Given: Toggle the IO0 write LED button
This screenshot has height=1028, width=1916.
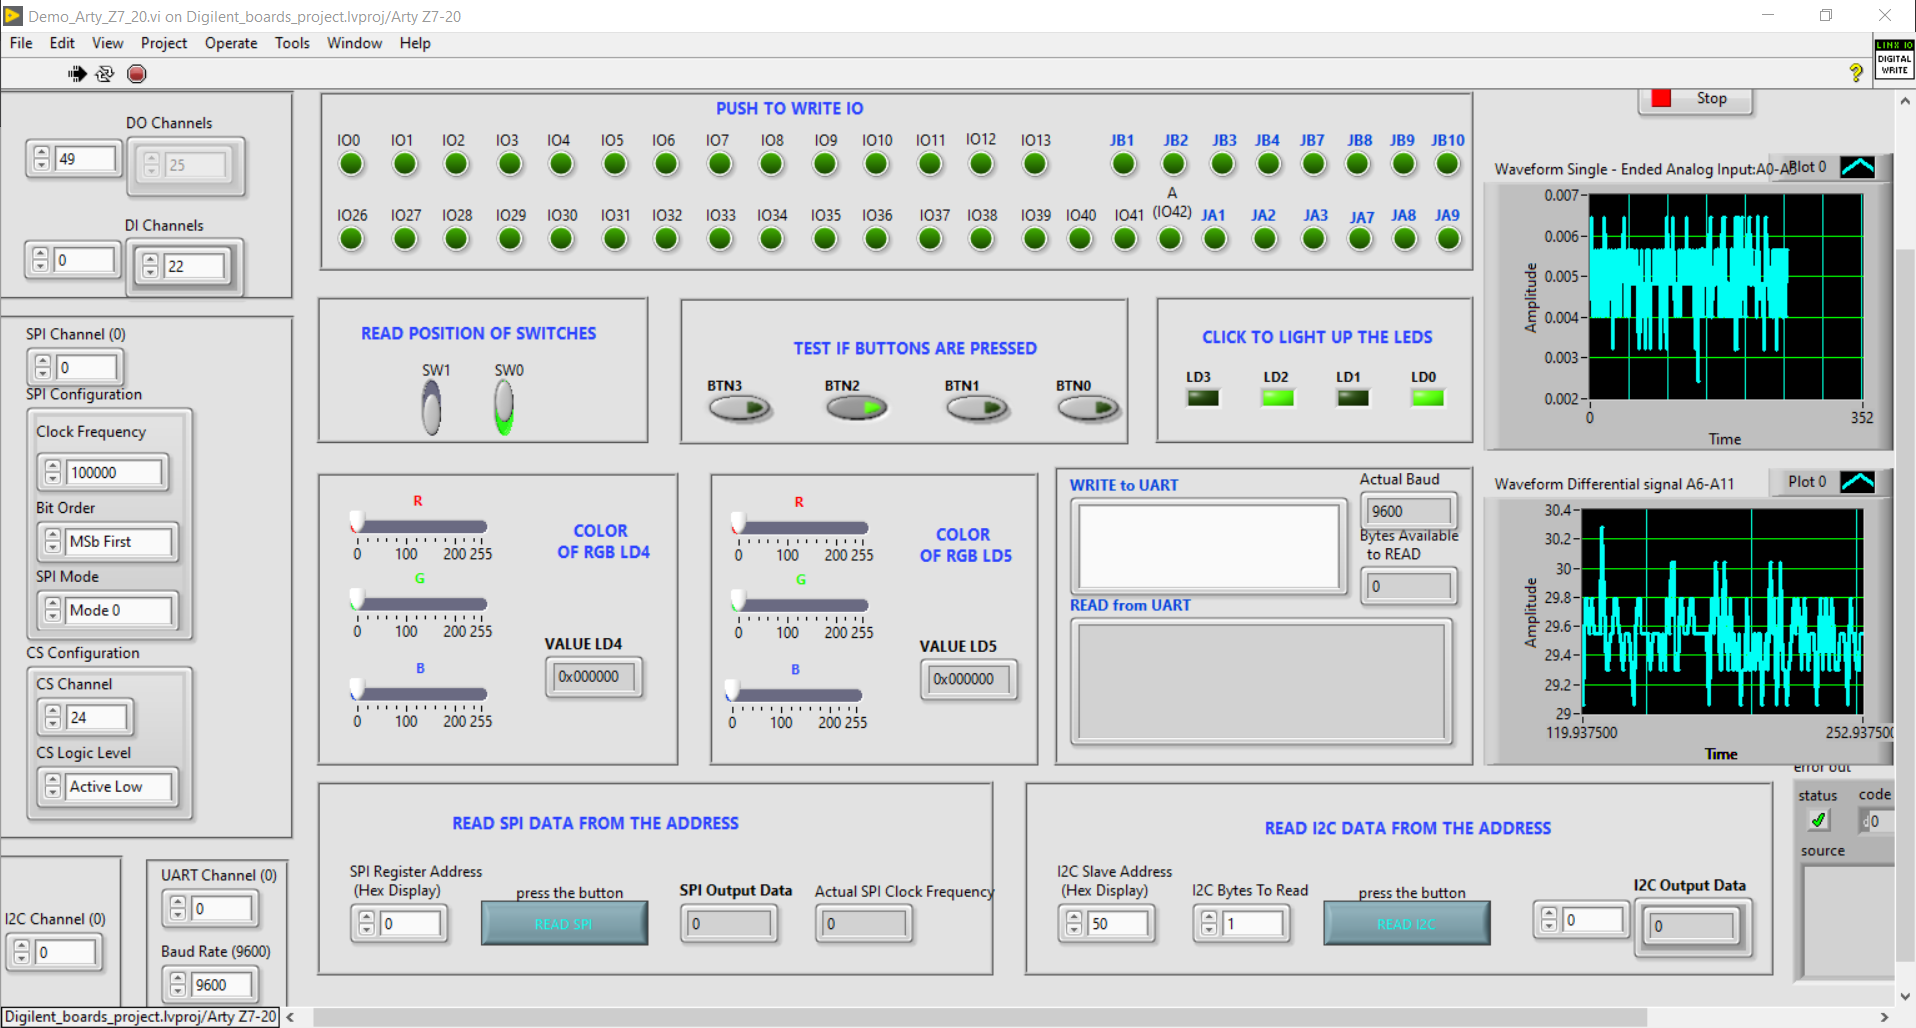Looking at the screenshot, I should click(x=351, y=164).
